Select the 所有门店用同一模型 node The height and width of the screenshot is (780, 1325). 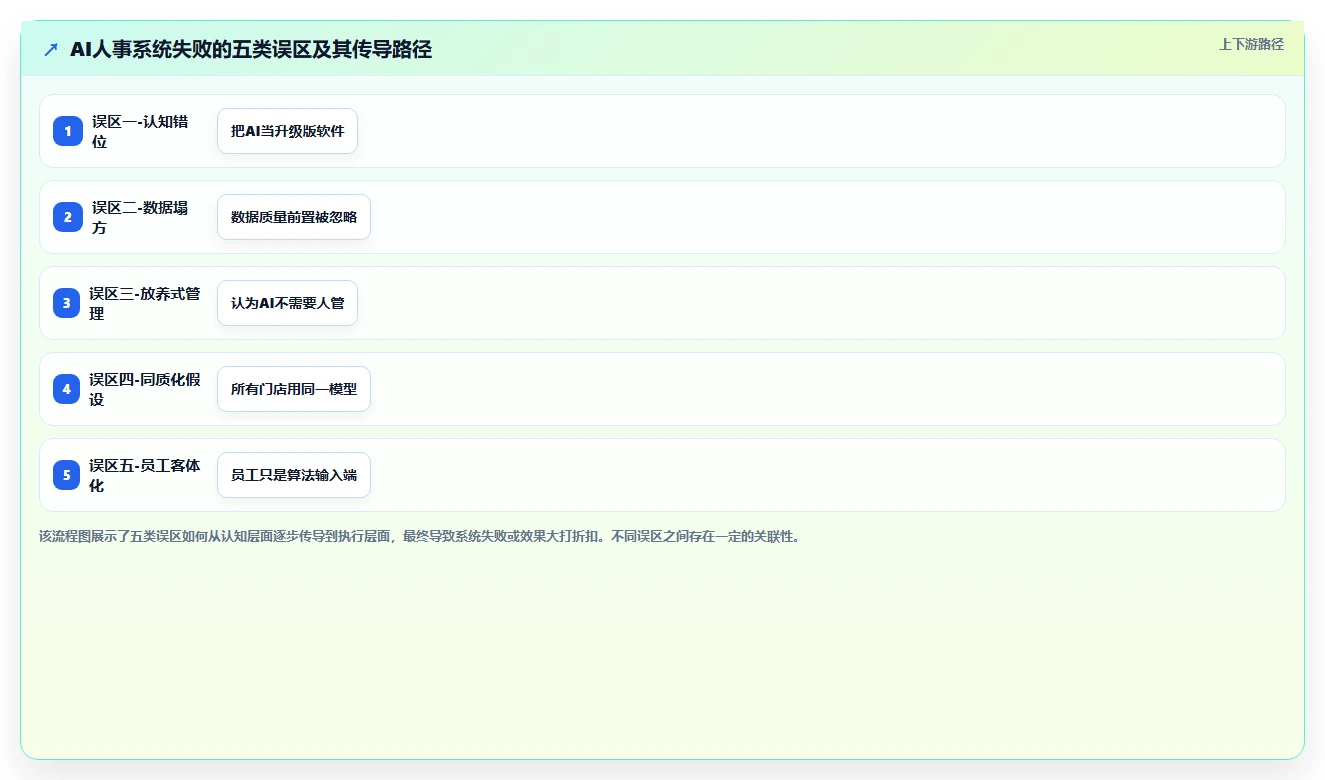(294, 389)
